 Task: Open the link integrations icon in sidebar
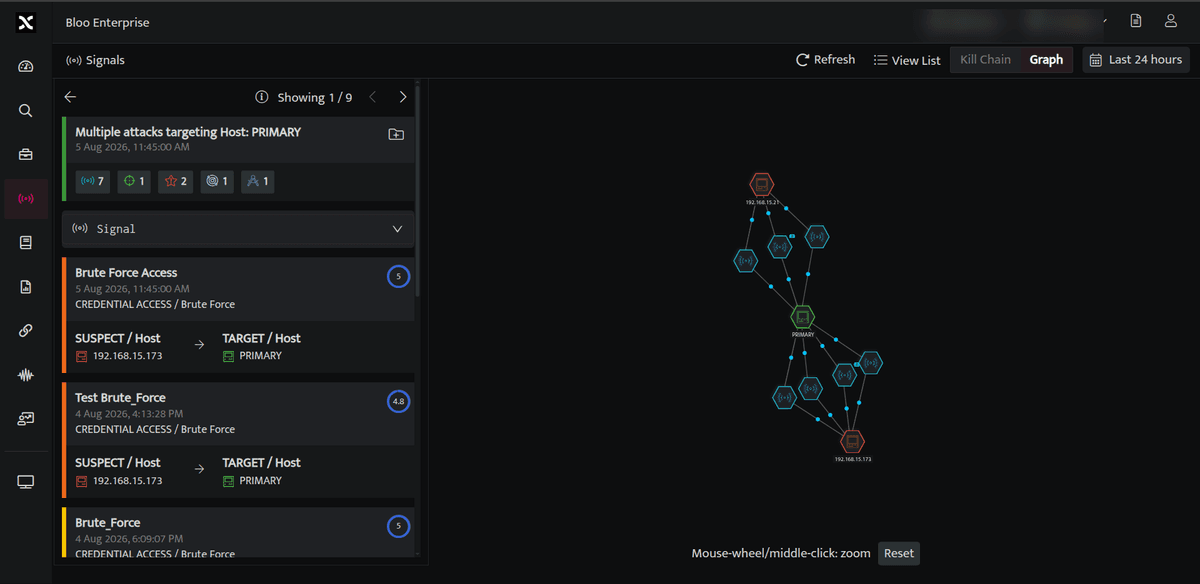[x=26, y=331]
